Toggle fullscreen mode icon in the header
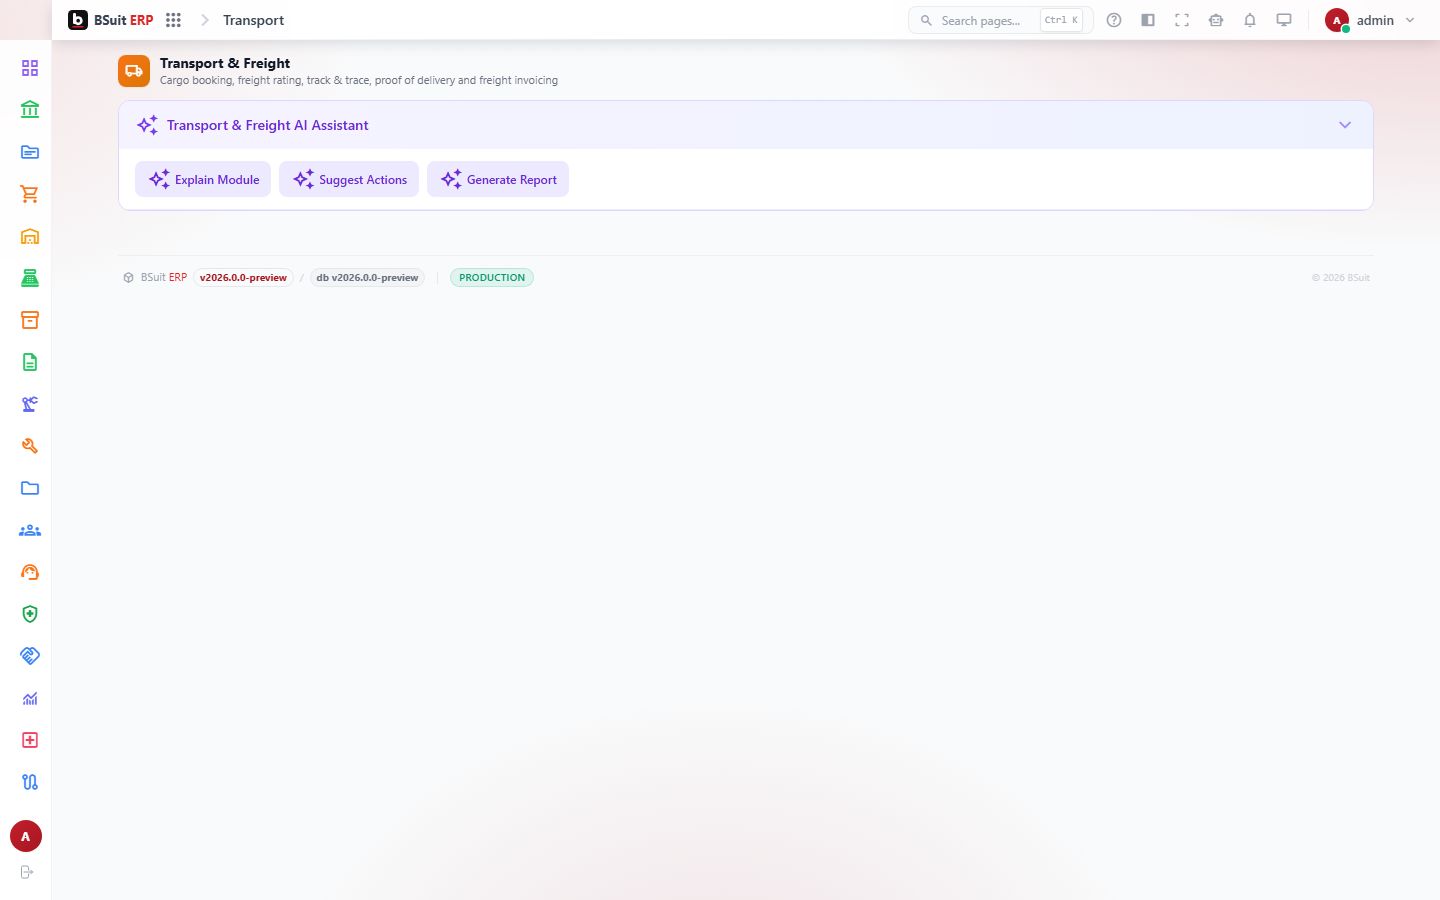This screenshot has width=1440, height=900. tap(1182, 20)
